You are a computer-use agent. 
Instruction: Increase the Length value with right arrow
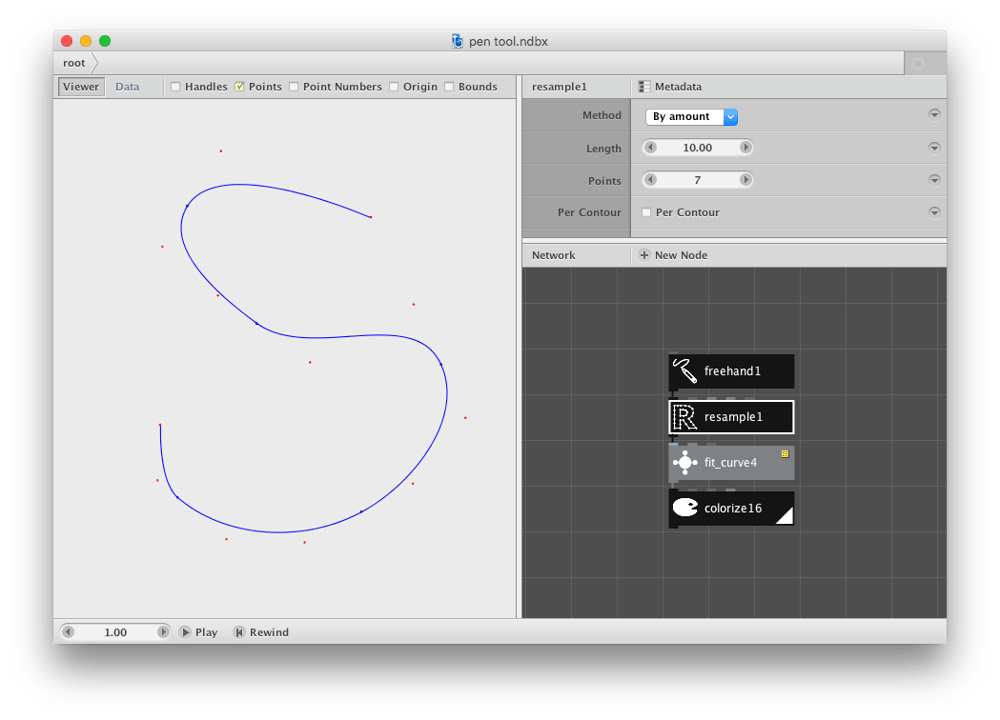pos(745,147)
